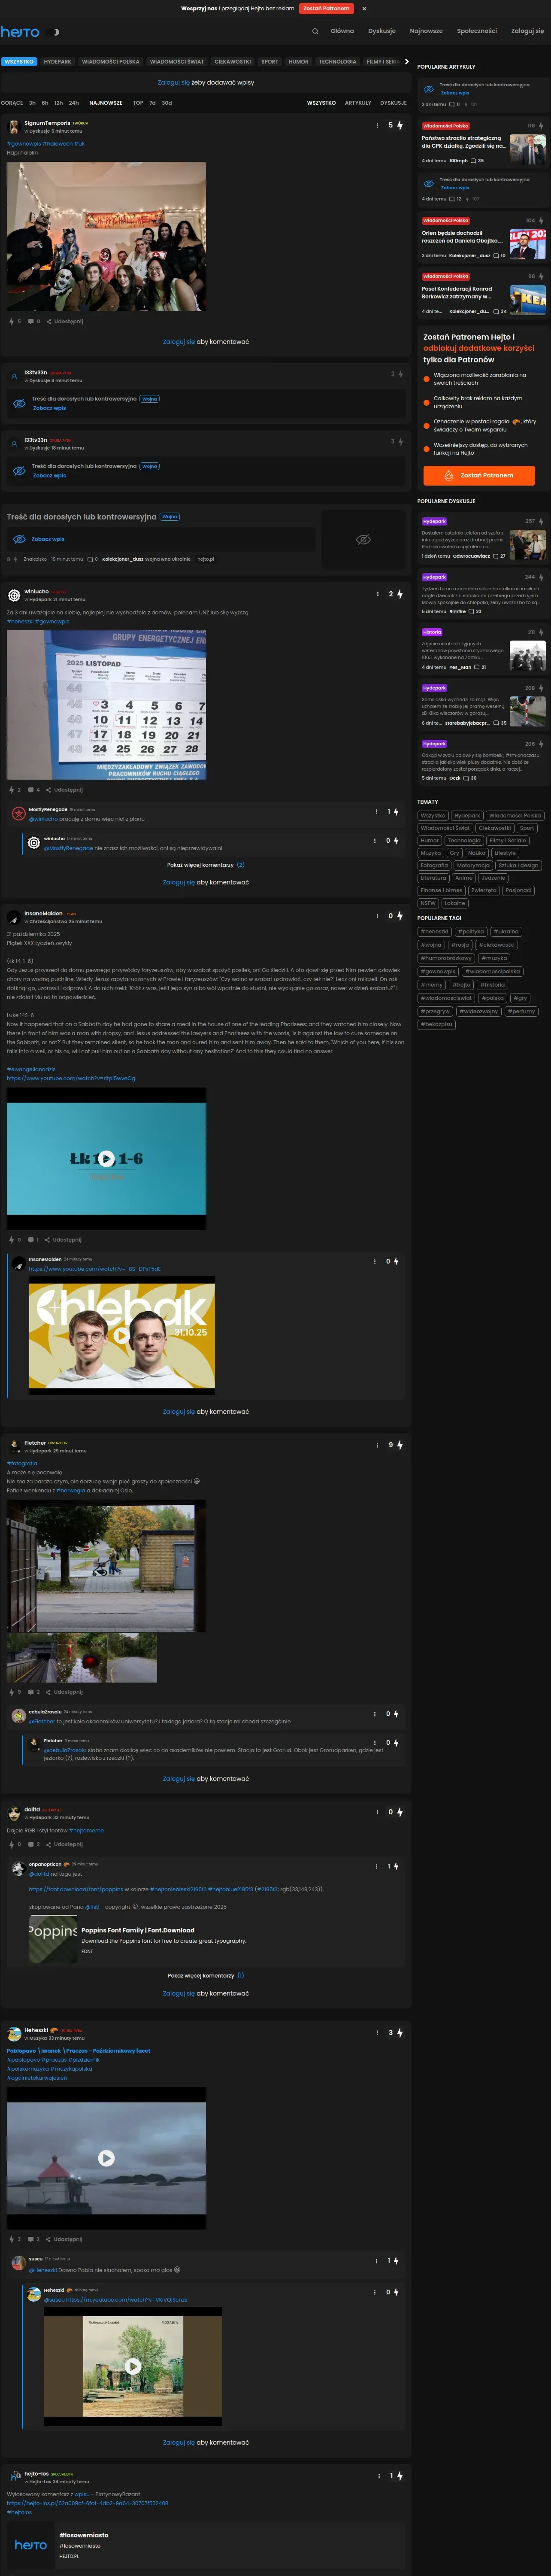Upvote InsaneMaiden's post lightning icon
Image resolution: width=551 pixels, height=2576 pixels.
(x=399, y=916)
